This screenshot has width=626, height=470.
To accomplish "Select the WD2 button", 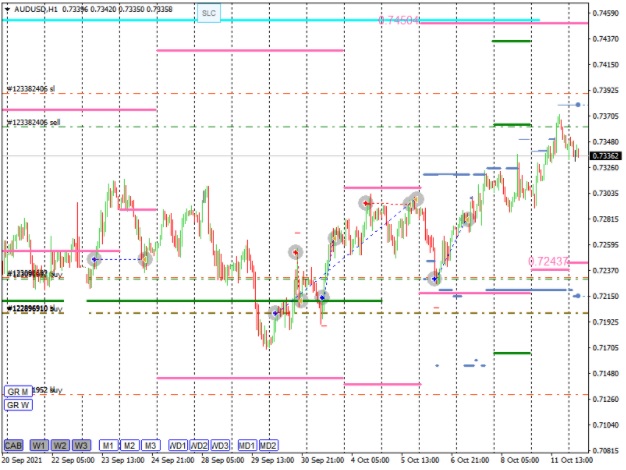I will 199,444.
